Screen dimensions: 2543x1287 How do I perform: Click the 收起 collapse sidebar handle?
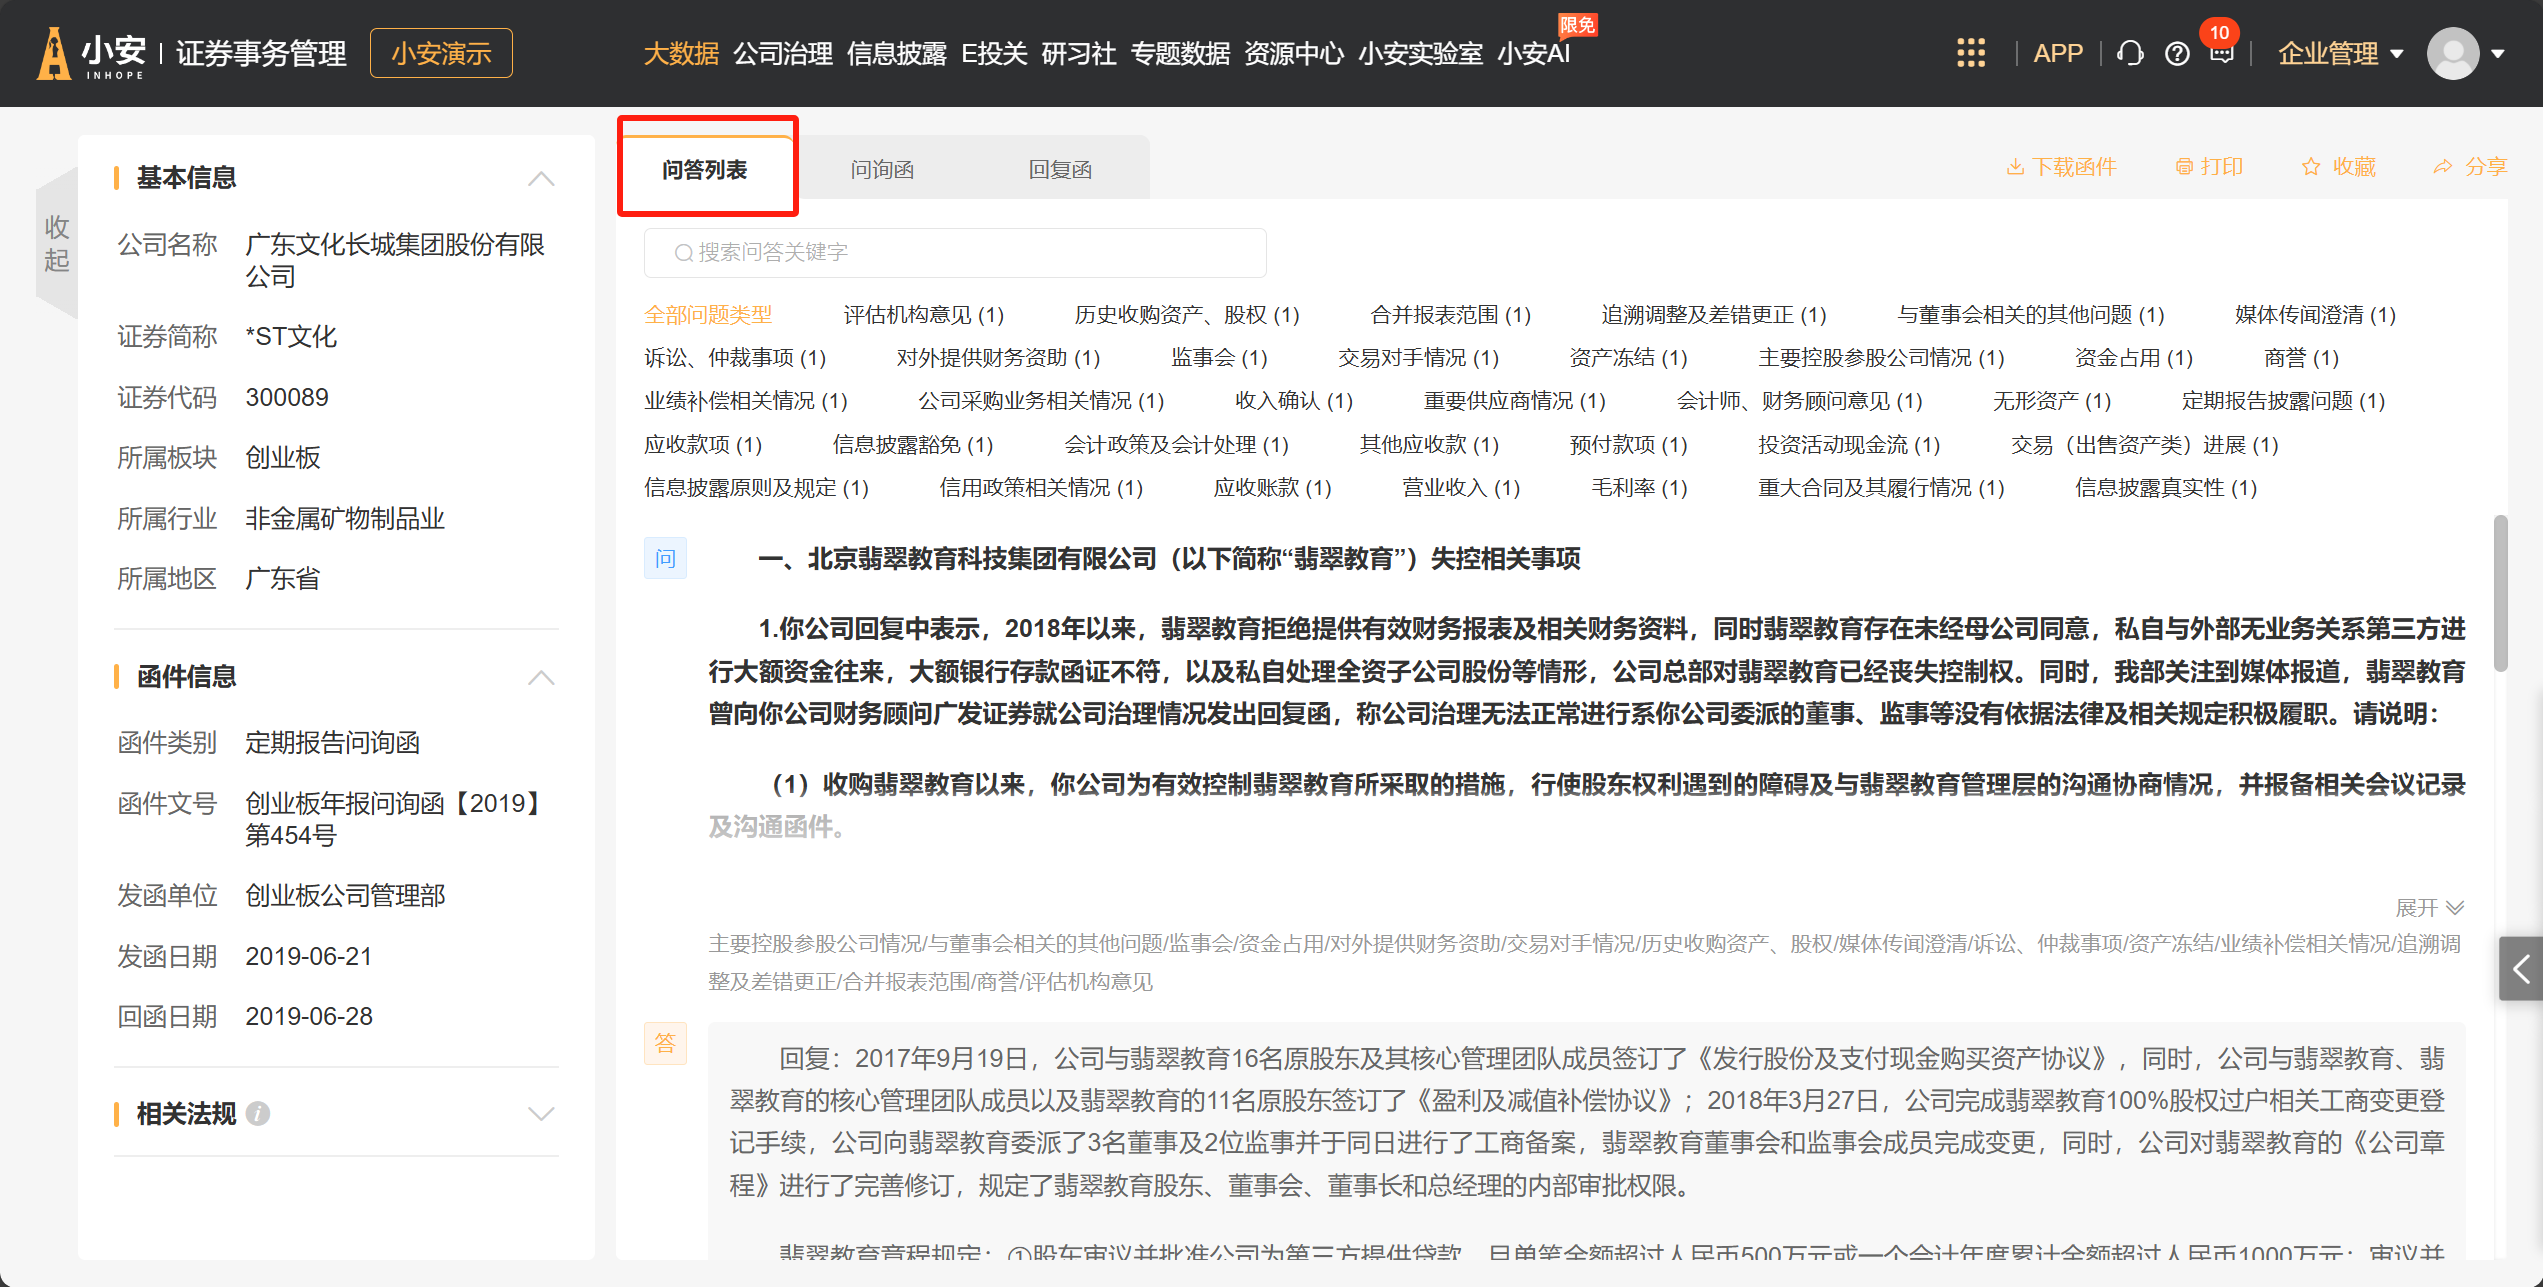point(57,243)
